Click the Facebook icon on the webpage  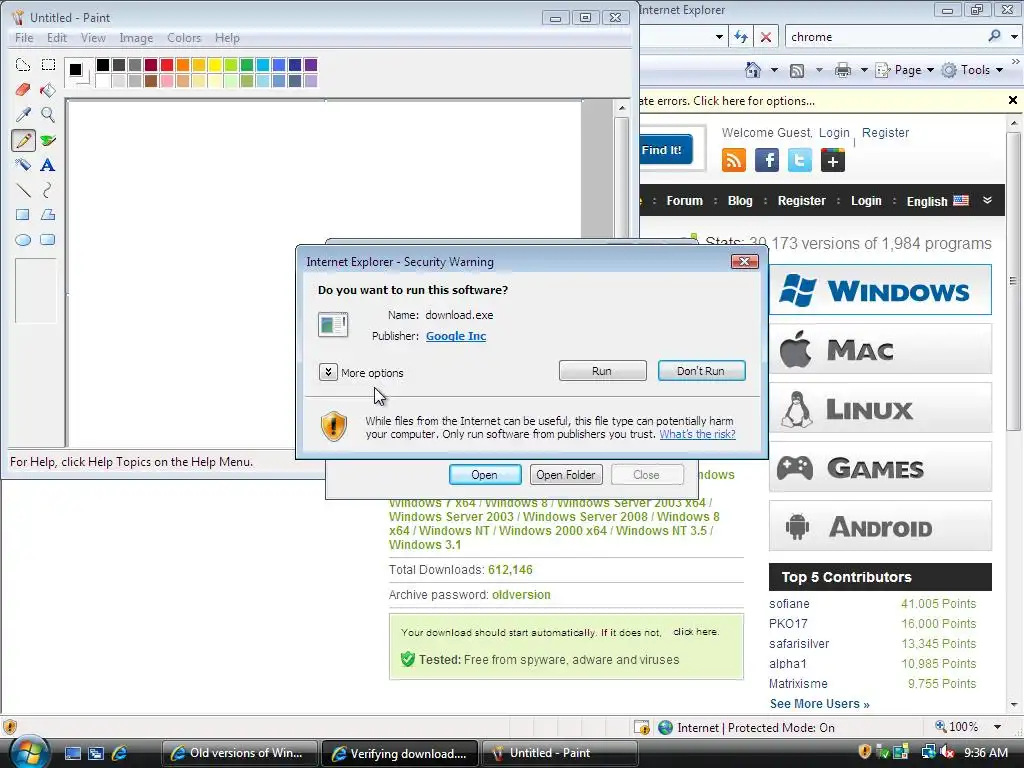tap(767, 160)
